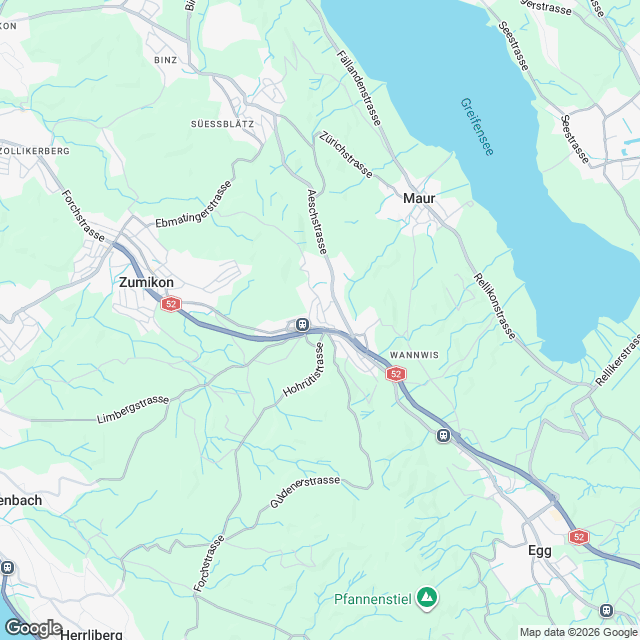
Task: Click the Greifensee lake label
Action: click(x=477, y=127)
